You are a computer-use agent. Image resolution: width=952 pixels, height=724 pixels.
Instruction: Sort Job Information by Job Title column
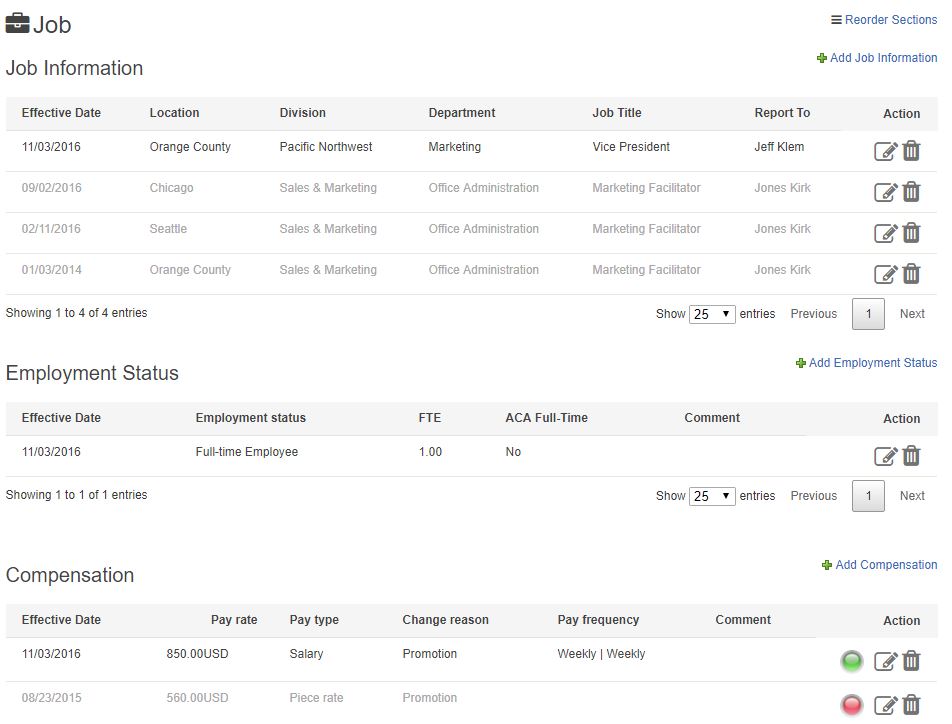(x=617, y=113)
